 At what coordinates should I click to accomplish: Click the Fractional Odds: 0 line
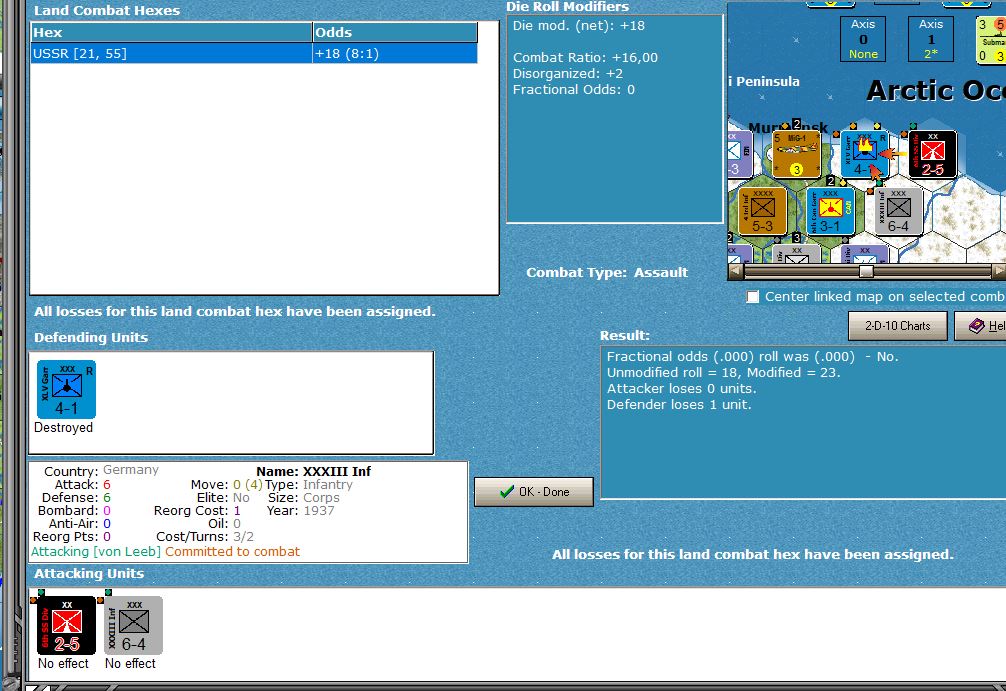point(574,90)
